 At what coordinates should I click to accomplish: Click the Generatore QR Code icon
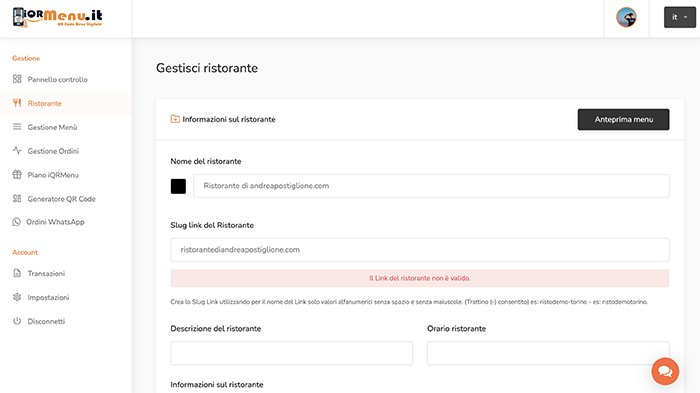point(17,198)
